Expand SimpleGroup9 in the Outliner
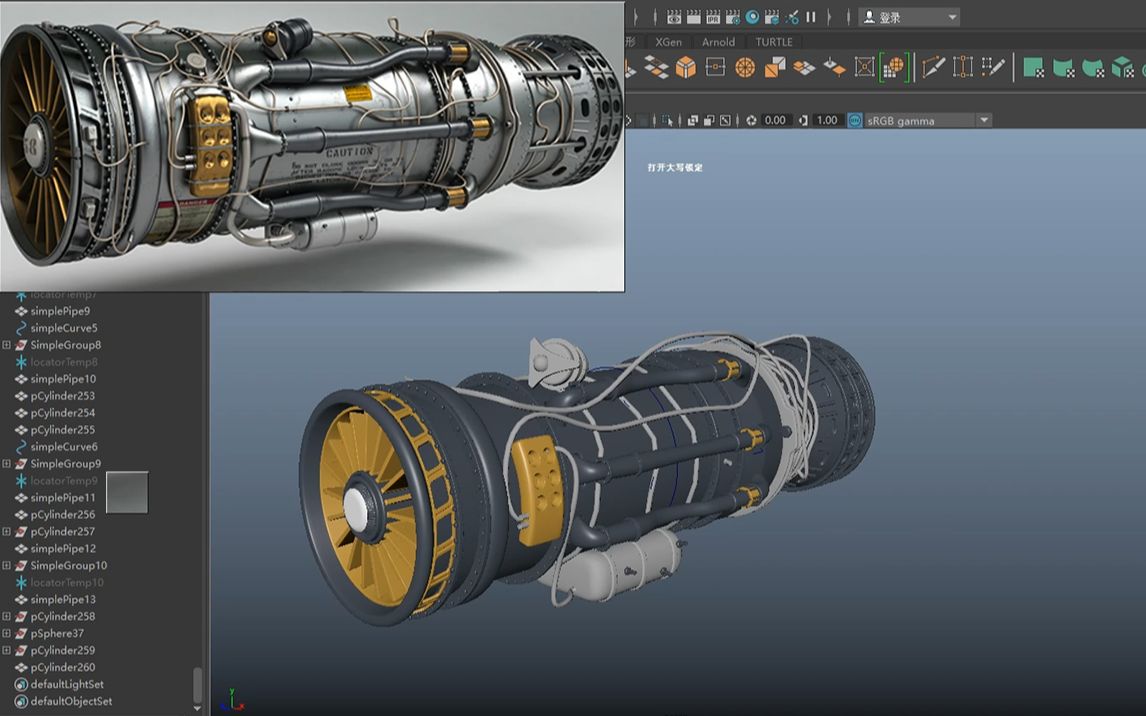Screen dimensions: 1146x716 coord(8,463)
